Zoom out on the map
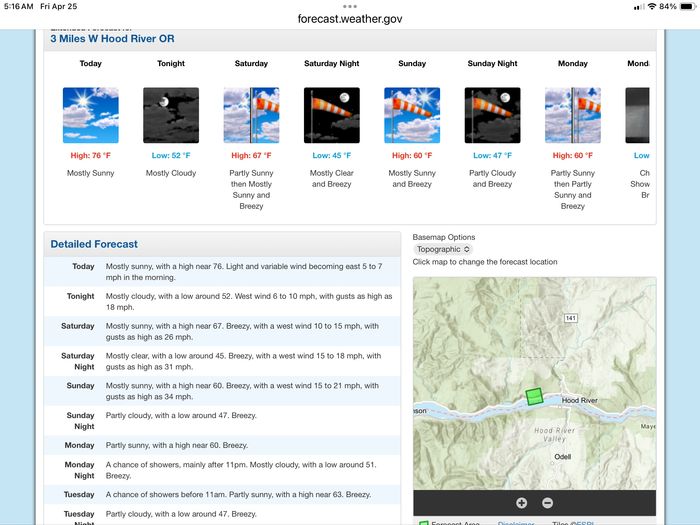This screenshot has width=700, height=525. [547, 503]
